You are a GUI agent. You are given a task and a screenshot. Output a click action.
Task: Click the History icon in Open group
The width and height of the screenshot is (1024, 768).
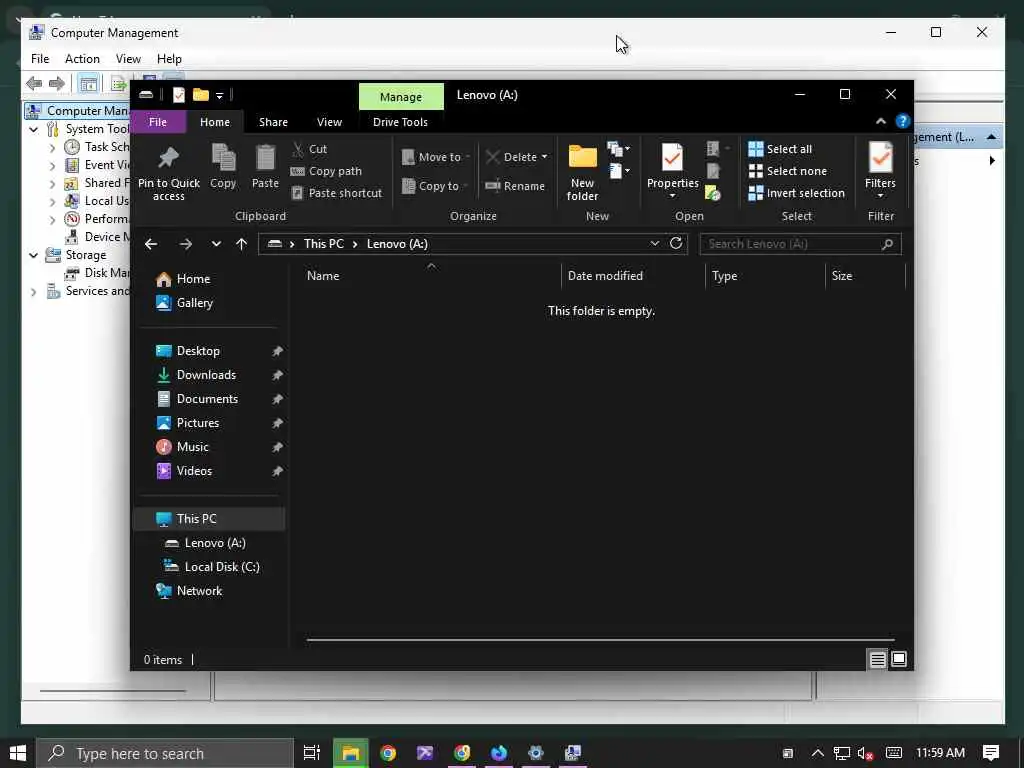pos(712,193)
